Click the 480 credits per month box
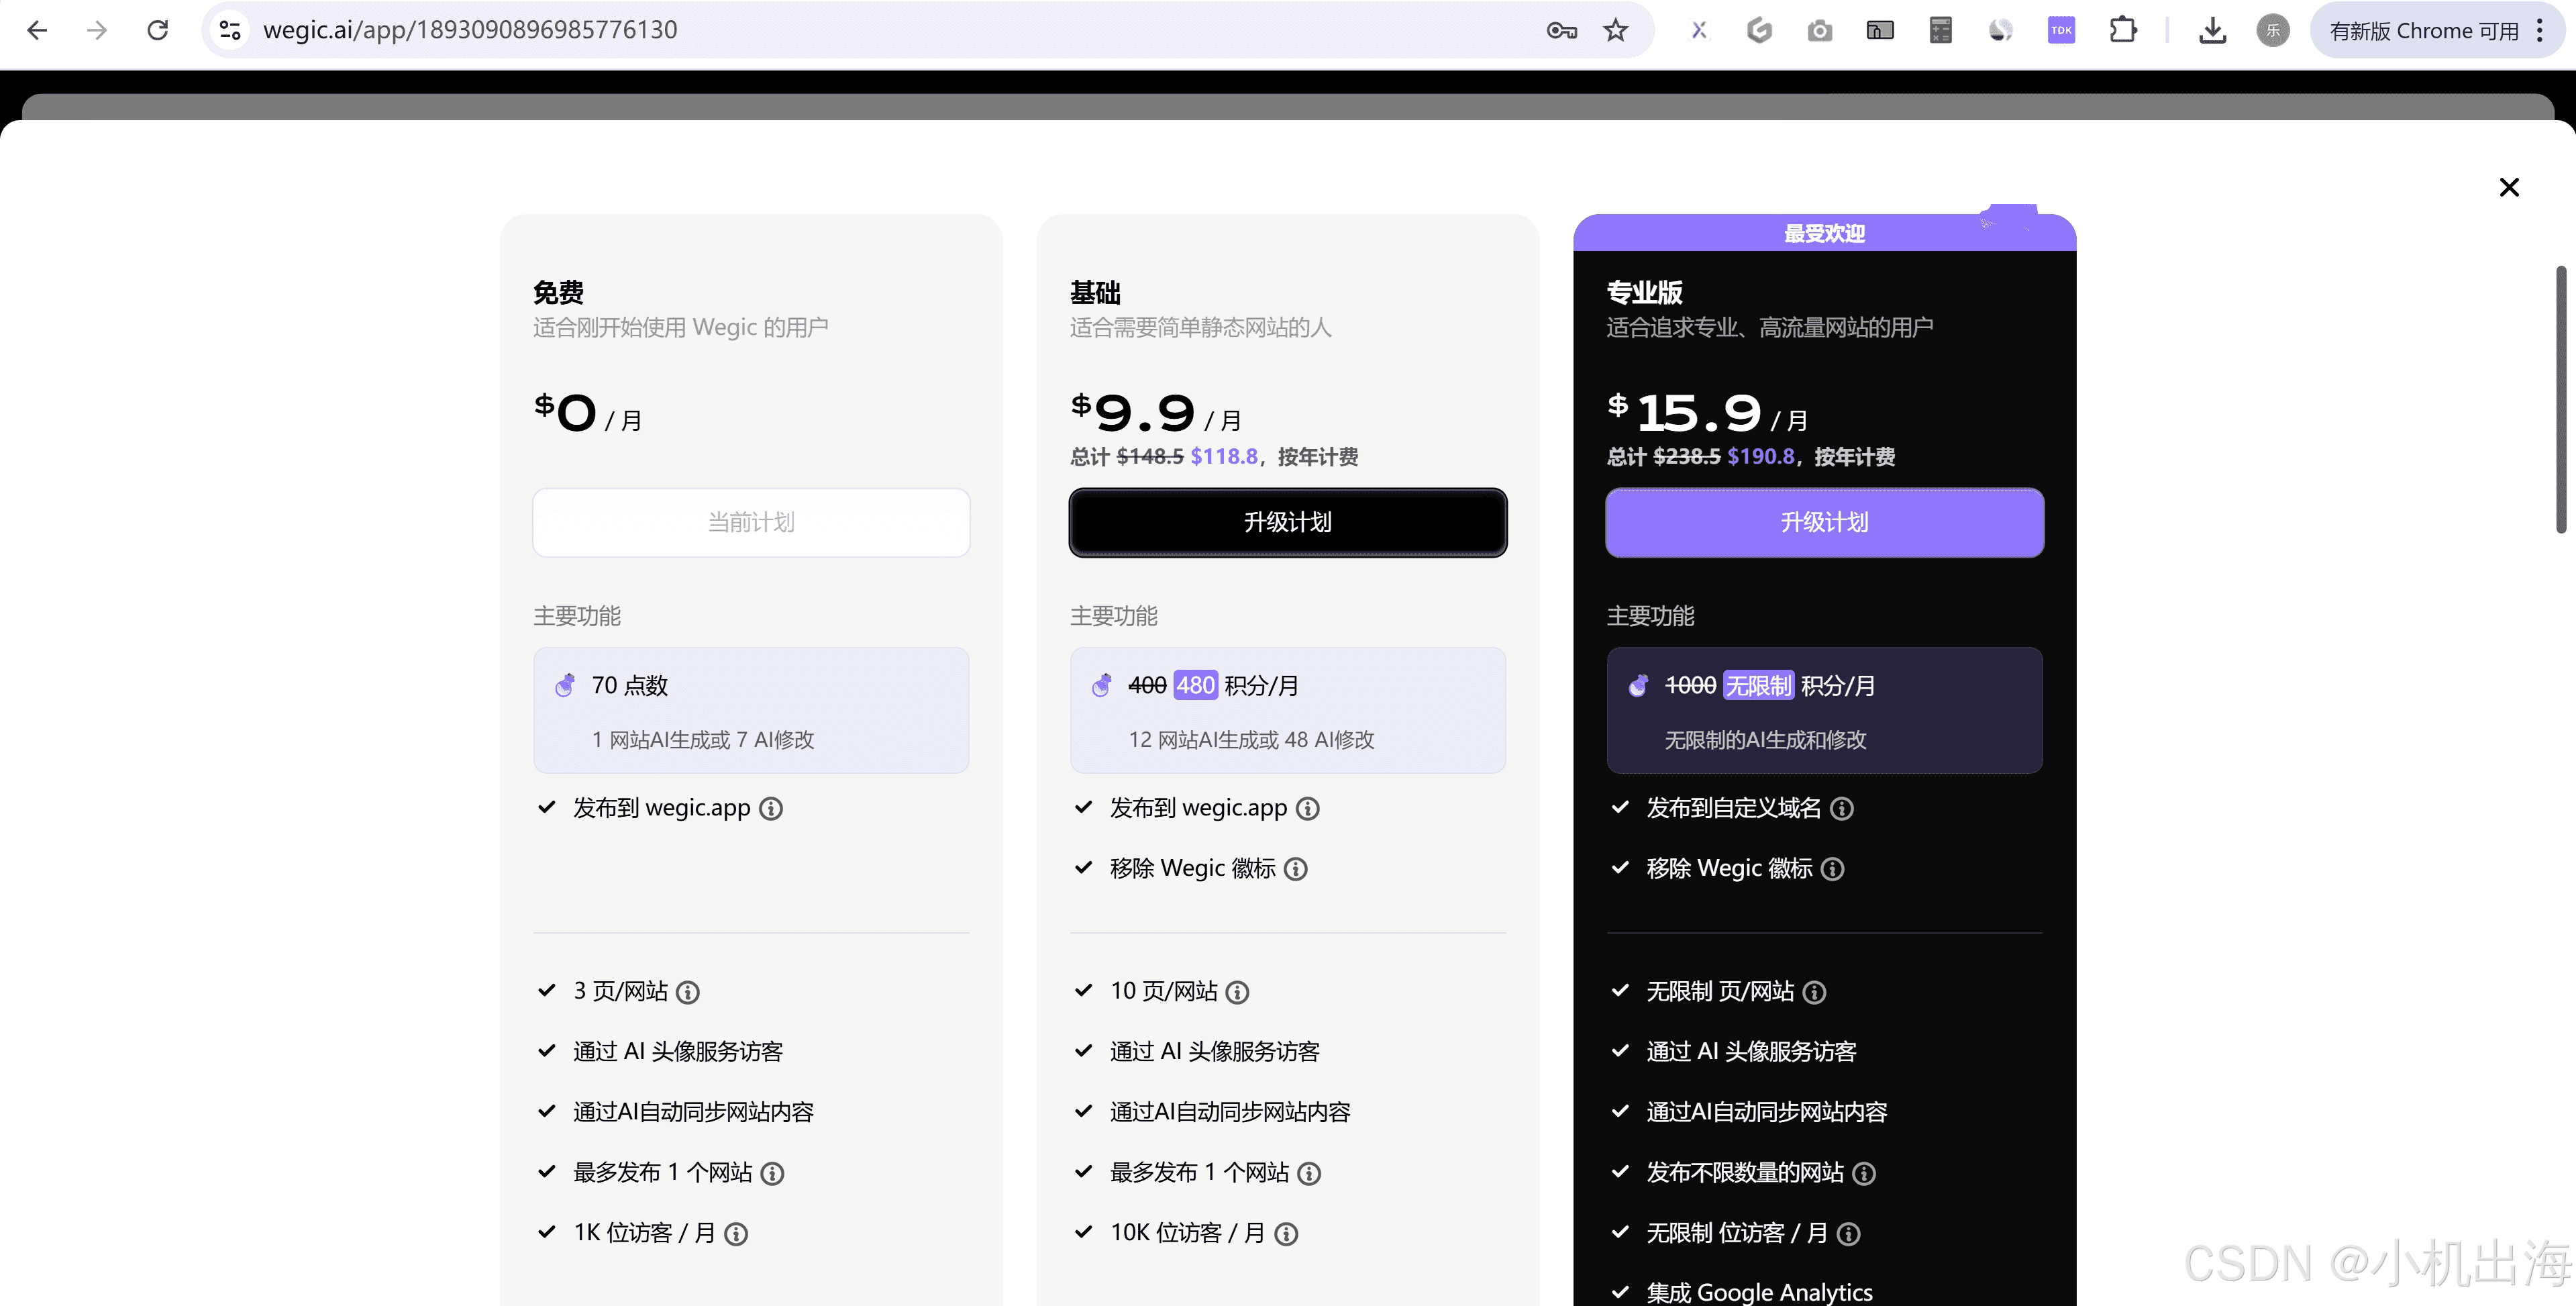Screen dimensions: 2576x1306 coord(1288,710)
